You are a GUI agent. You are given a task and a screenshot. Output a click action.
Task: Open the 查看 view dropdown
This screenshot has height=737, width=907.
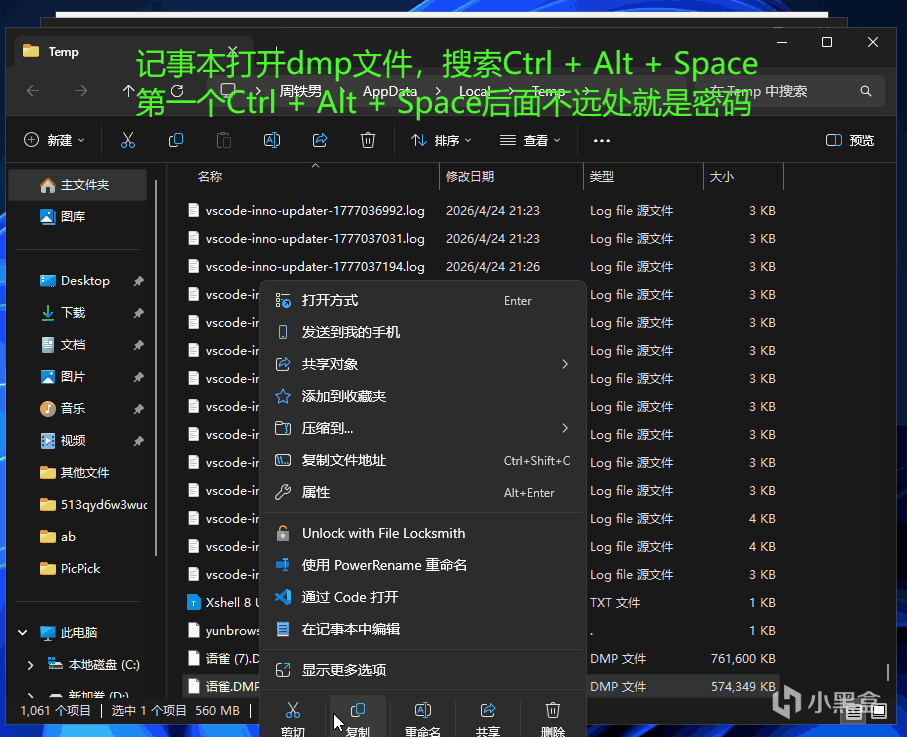click(530, 141)
